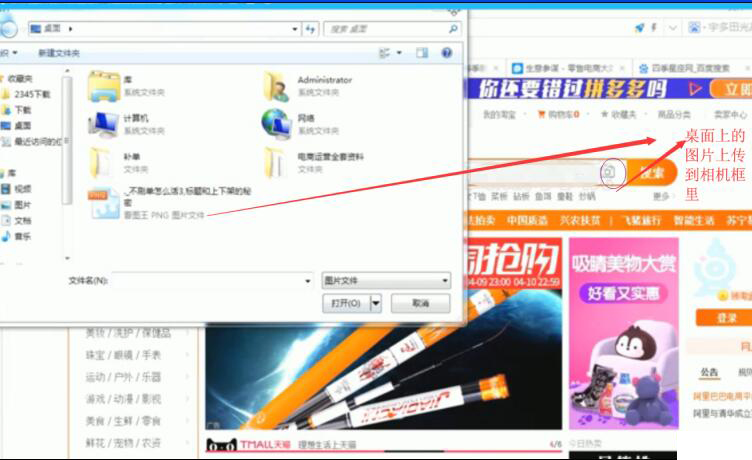The image size is (752, 460).
Task: Open 兴农扶贫 in the orange nav bar
Action: click(x=580, y=221)
